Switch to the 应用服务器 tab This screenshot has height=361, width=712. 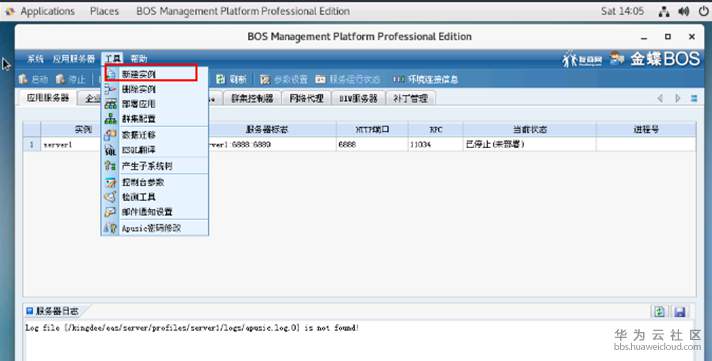tap(48, 98)
